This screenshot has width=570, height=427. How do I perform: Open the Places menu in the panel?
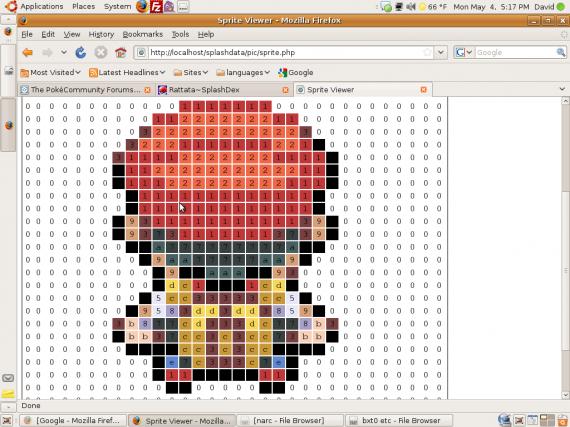tap(83, 7)
